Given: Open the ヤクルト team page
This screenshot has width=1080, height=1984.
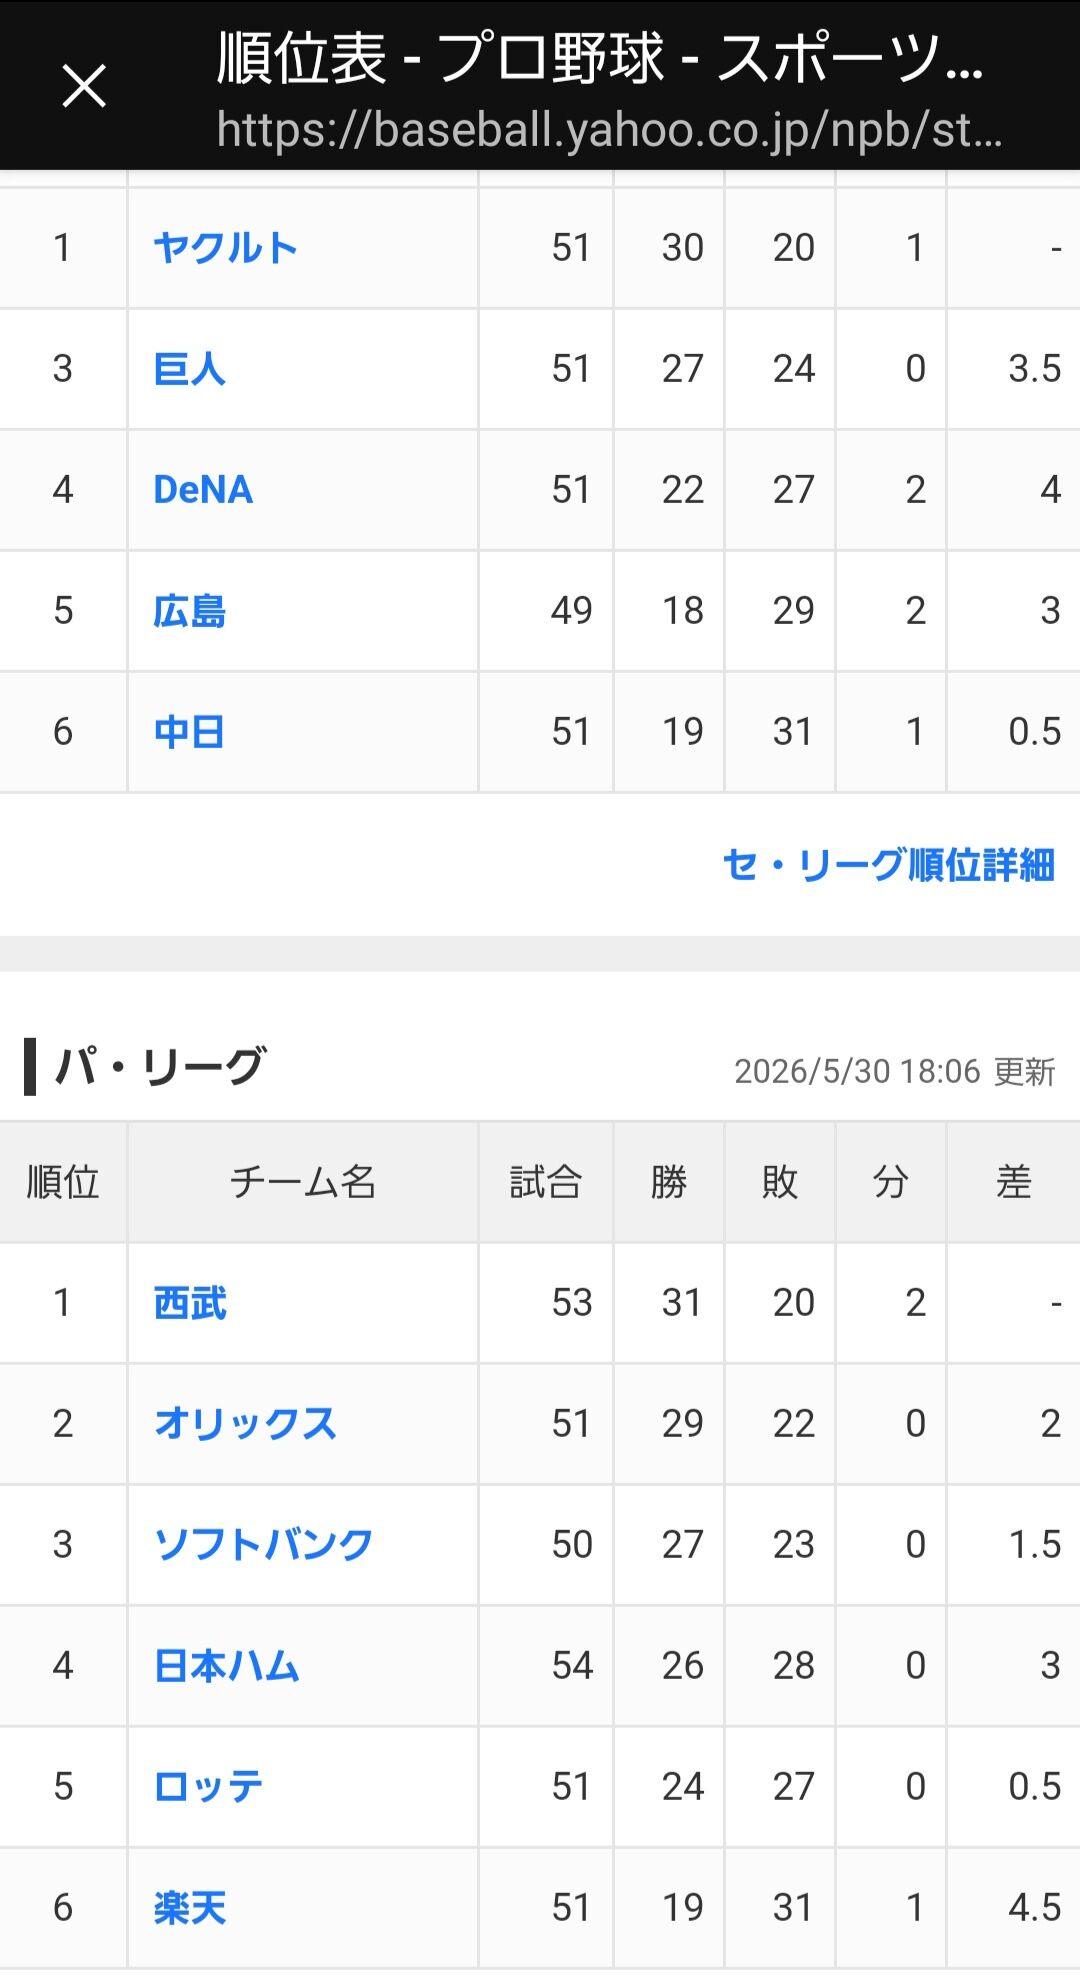Looking at the screenshot, I should (226, 248).
